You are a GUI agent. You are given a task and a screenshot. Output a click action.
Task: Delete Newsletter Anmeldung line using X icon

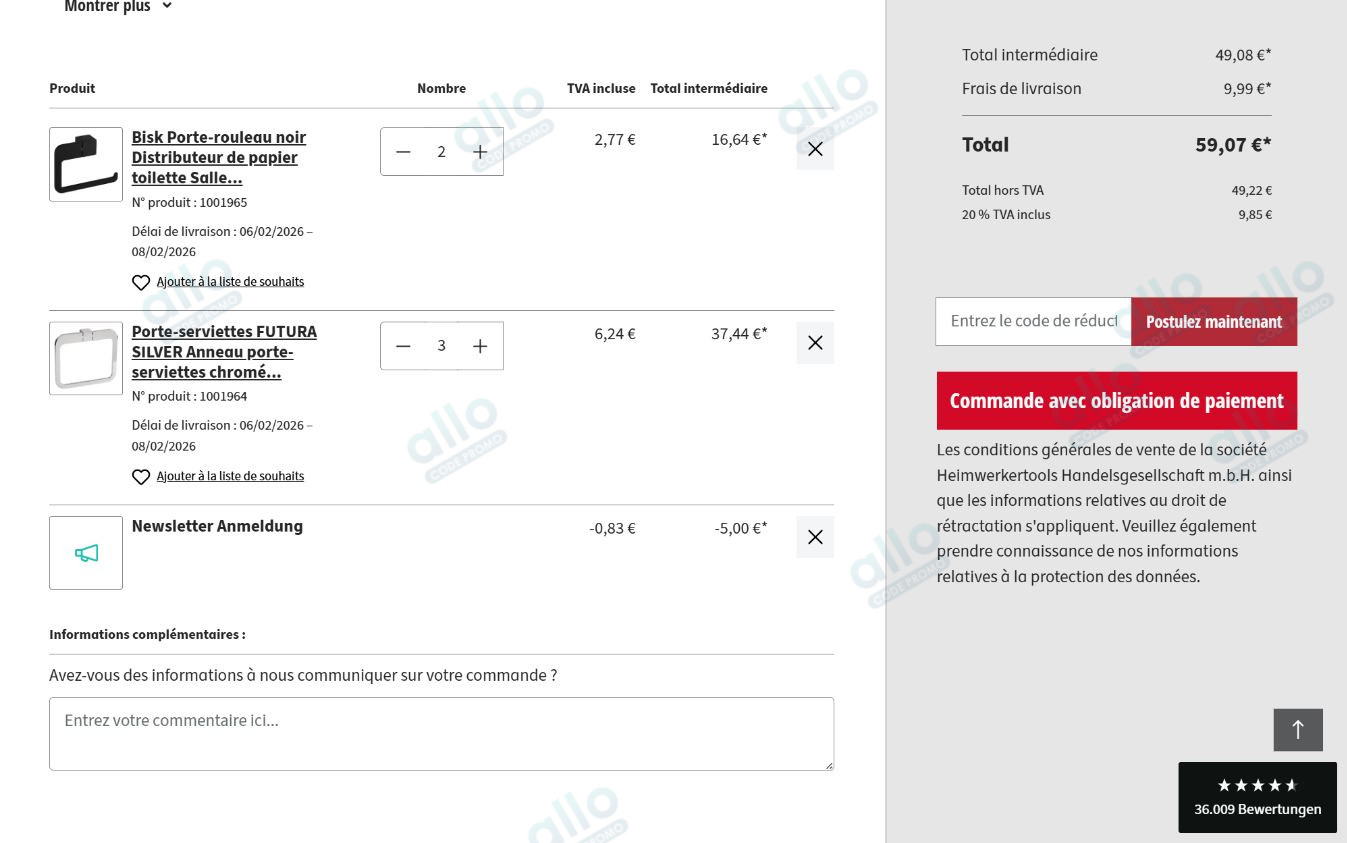815,536
